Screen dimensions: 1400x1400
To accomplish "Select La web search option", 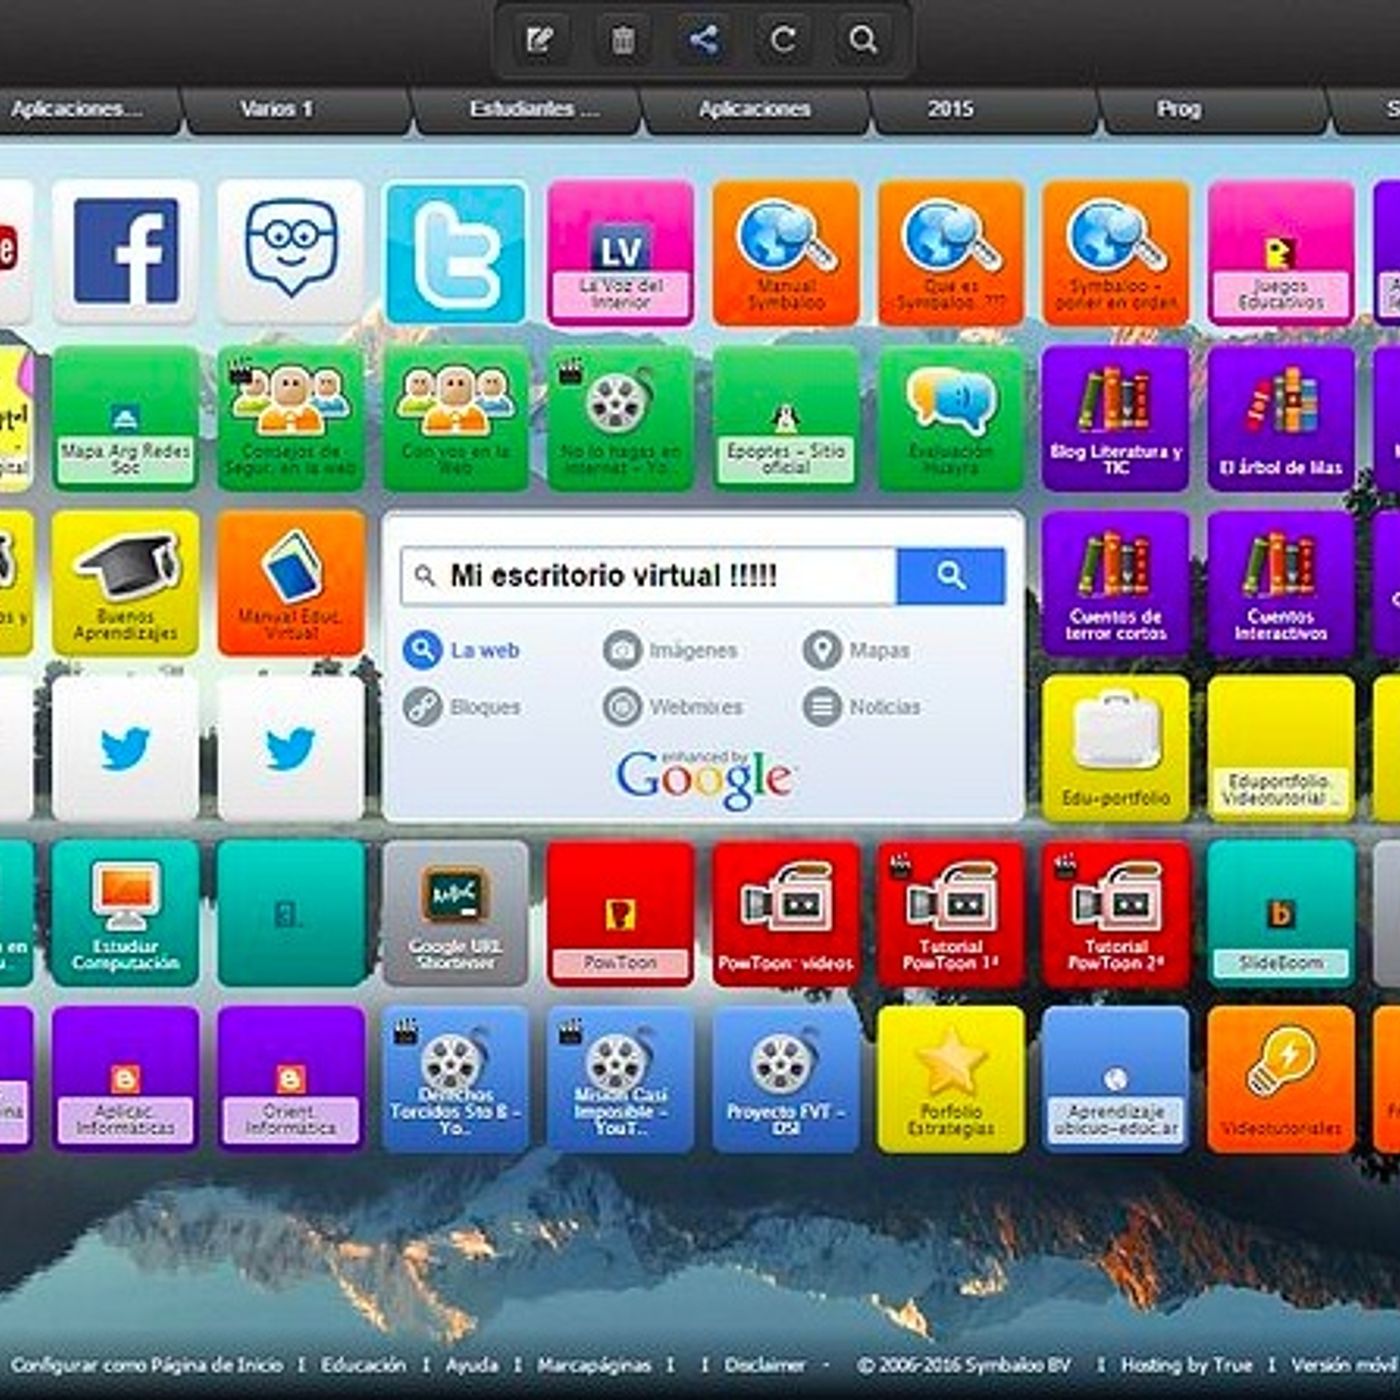I will pyautogui.click(x=462, y=650).
